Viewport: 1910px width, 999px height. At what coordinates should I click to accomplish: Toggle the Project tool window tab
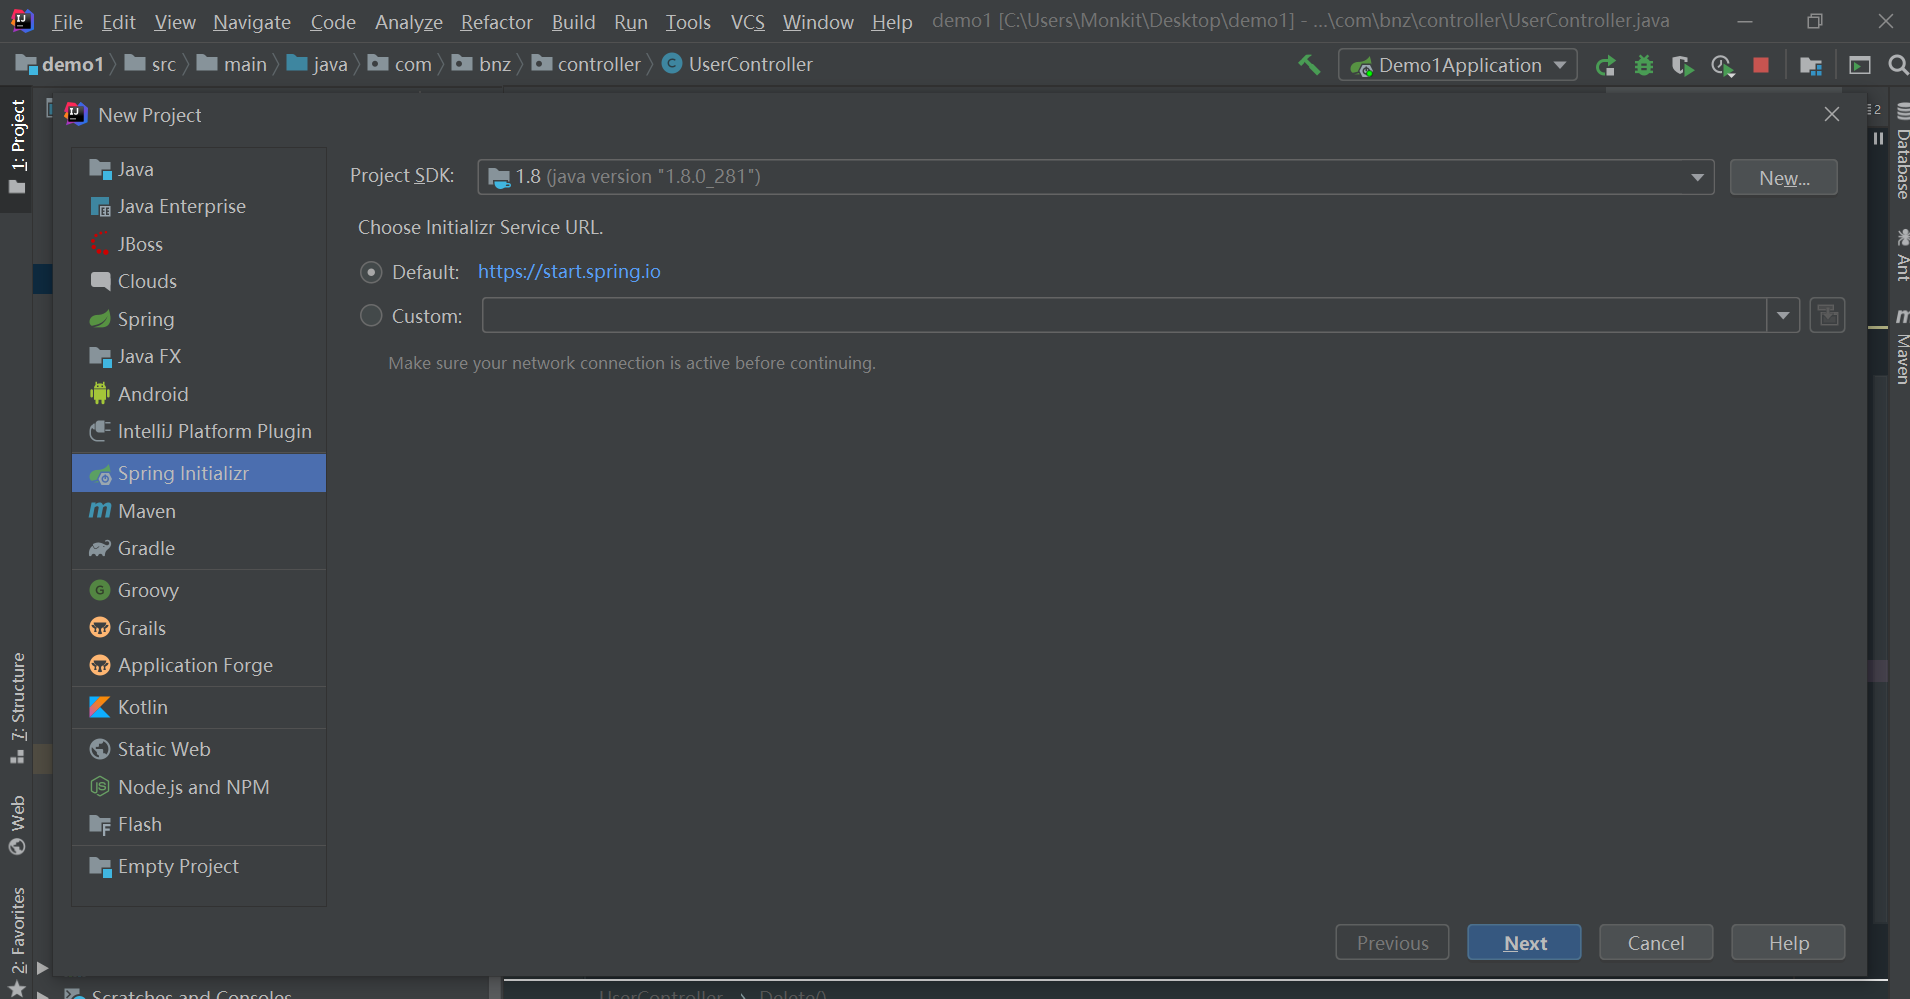(x=17, y=147)
